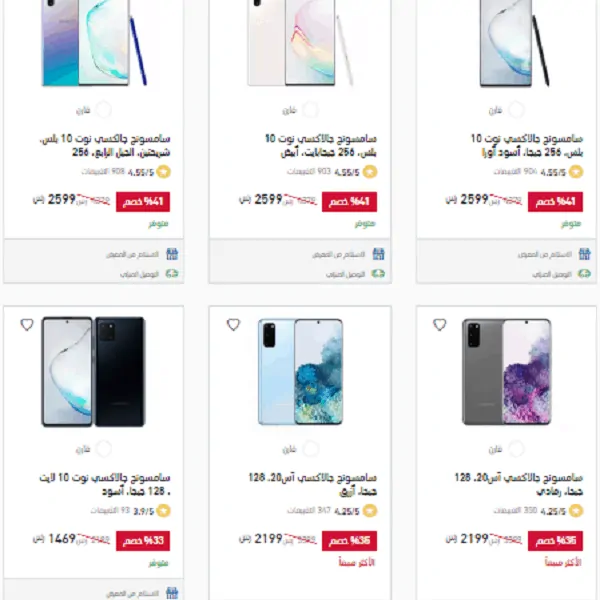This screenshot has height=600, width=600.
Task: Click store pickup icon under white Note 10 Plus
Action: coord(378,254)
